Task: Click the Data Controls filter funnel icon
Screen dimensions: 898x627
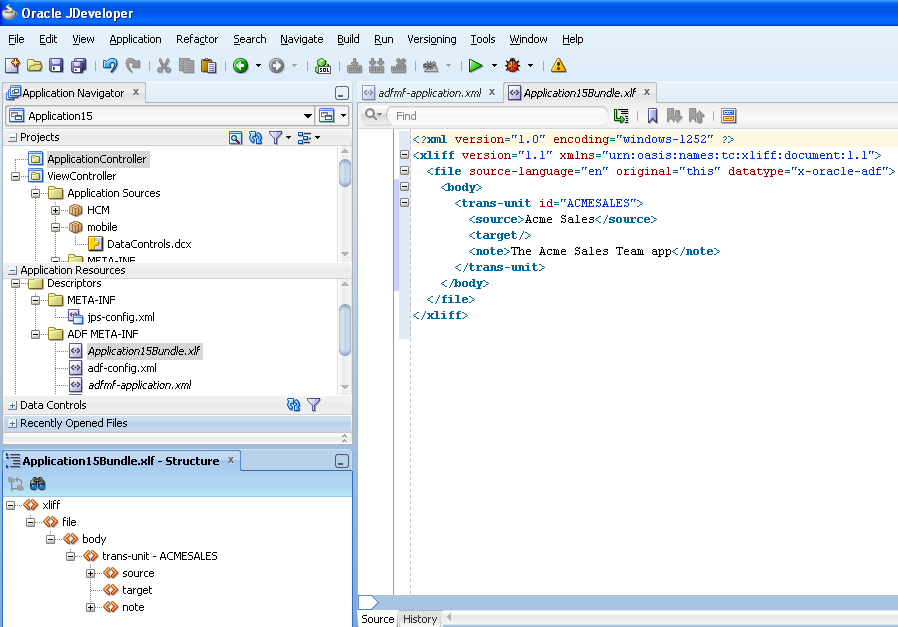Action: (314, 405)
